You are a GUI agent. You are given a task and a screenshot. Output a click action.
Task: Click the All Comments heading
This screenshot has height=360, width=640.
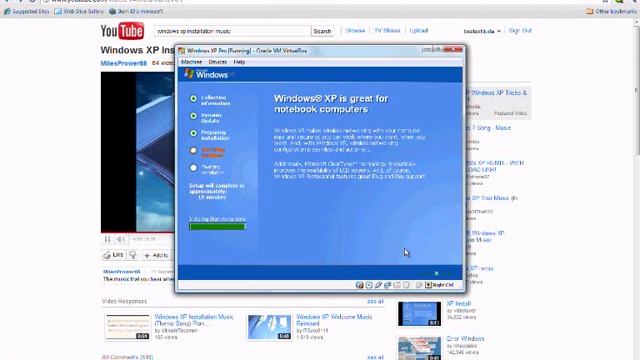coord(127,357)
